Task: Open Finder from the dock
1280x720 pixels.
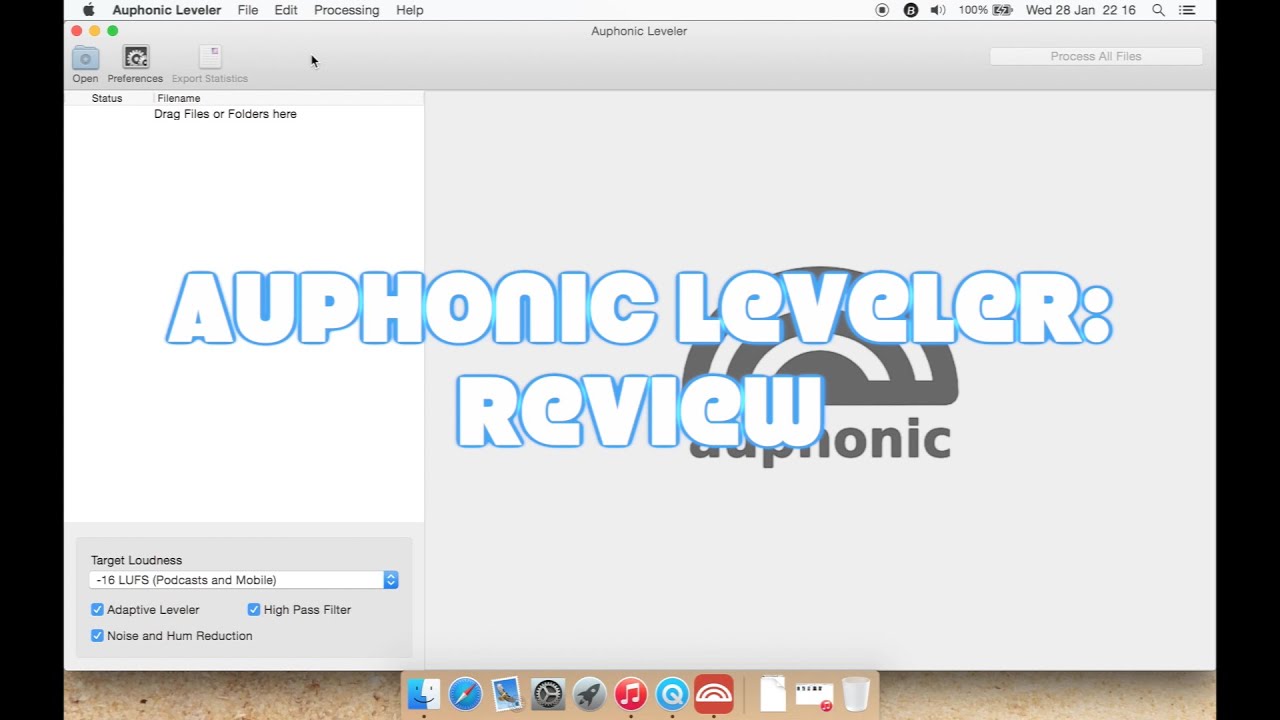Action: (x=424, y=693)
